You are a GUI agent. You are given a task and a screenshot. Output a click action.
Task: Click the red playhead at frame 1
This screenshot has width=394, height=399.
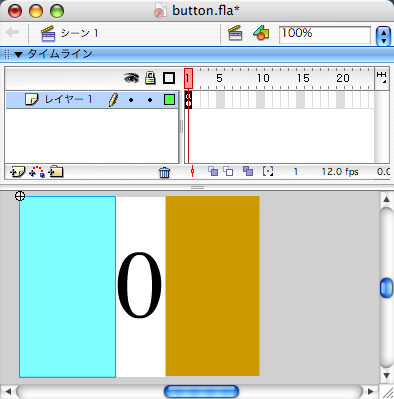pos(188,79)
